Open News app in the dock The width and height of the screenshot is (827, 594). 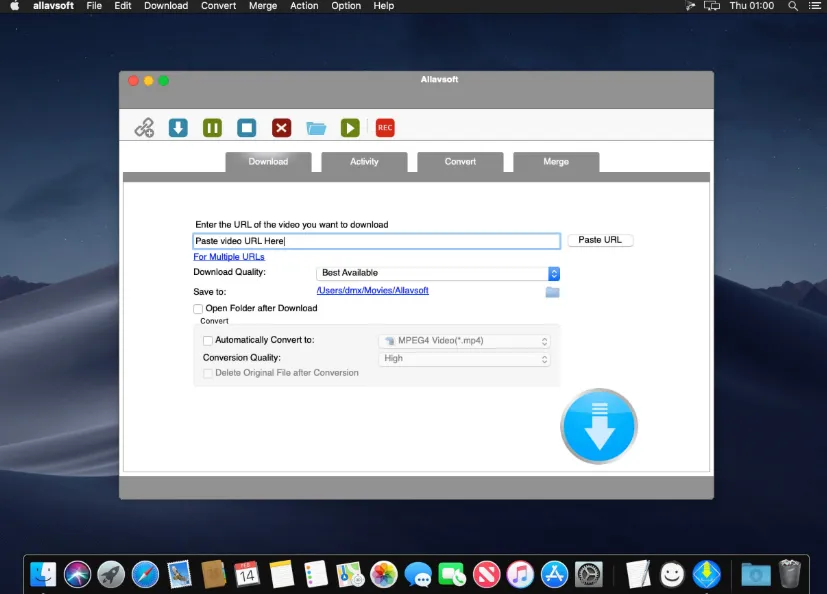coord(486,574)
